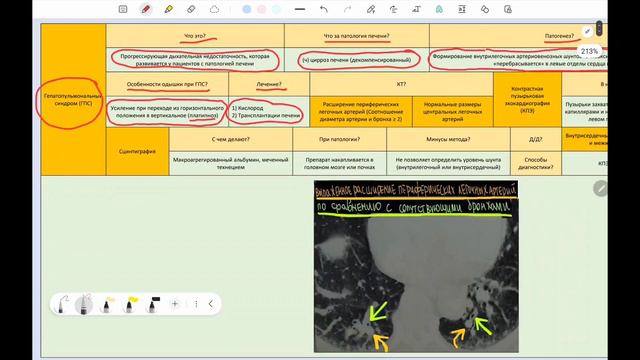Tap the 213% zoom level indicator

(589, 51)
